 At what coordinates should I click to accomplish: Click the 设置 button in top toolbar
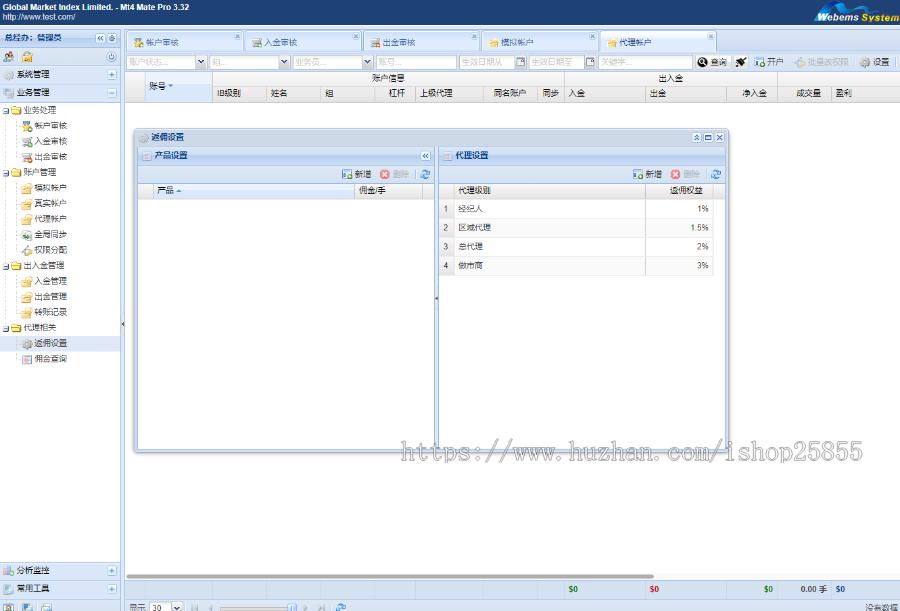coord(875,62)
